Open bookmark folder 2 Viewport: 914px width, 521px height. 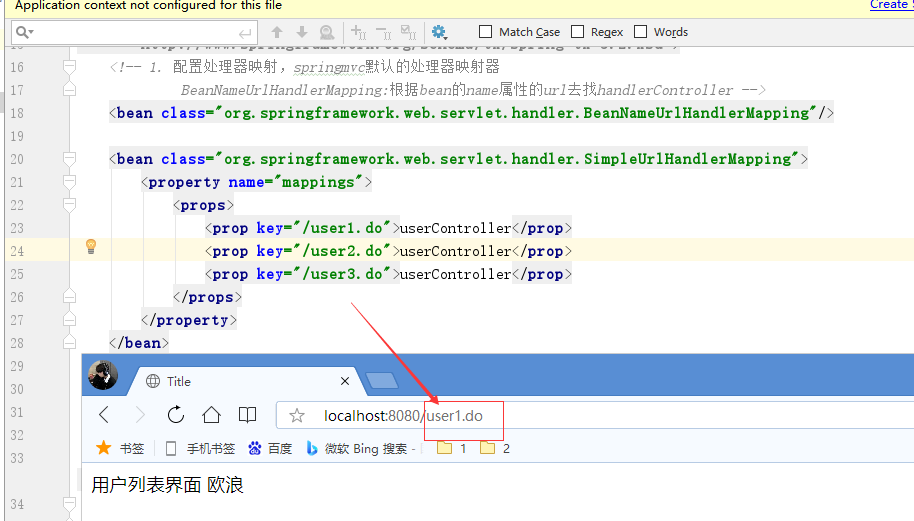(x=495, y=448)
